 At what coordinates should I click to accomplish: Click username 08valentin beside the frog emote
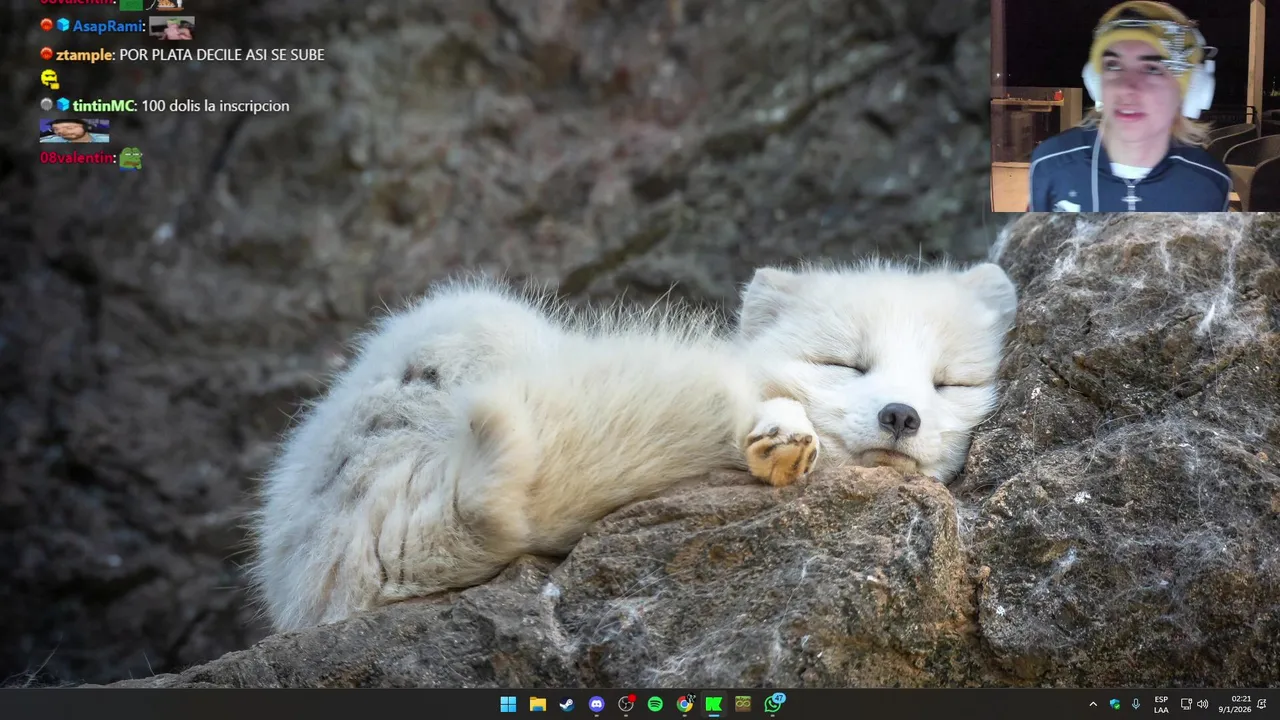pos(77,158)
